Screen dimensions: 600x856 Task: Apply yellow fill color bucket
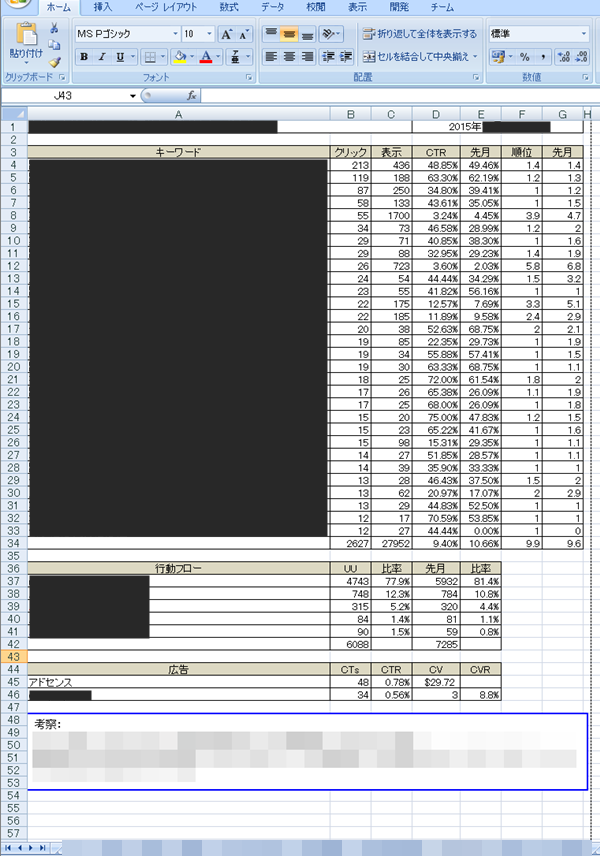180,57
